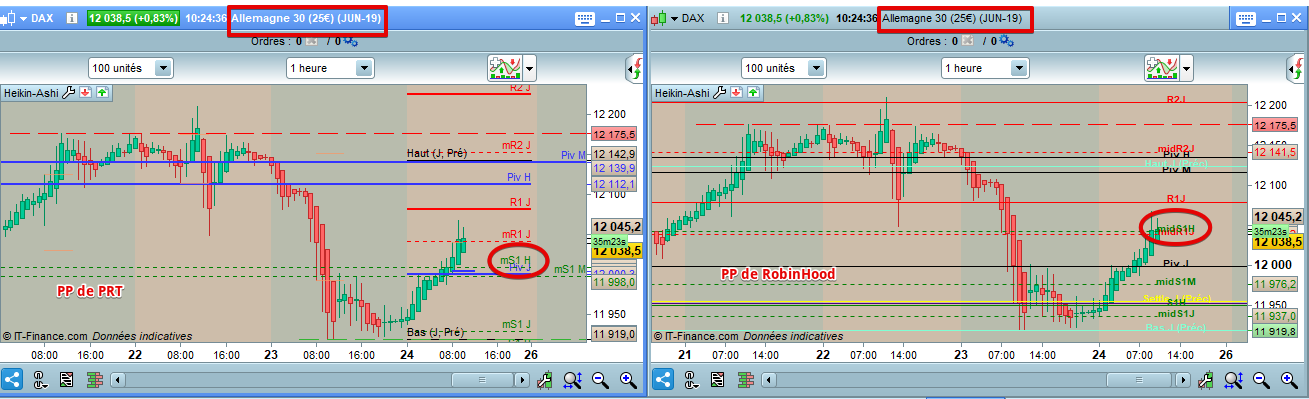Open the link-chart tool in right chart
Screen dimensions: 1309x399
pos(691,380)
